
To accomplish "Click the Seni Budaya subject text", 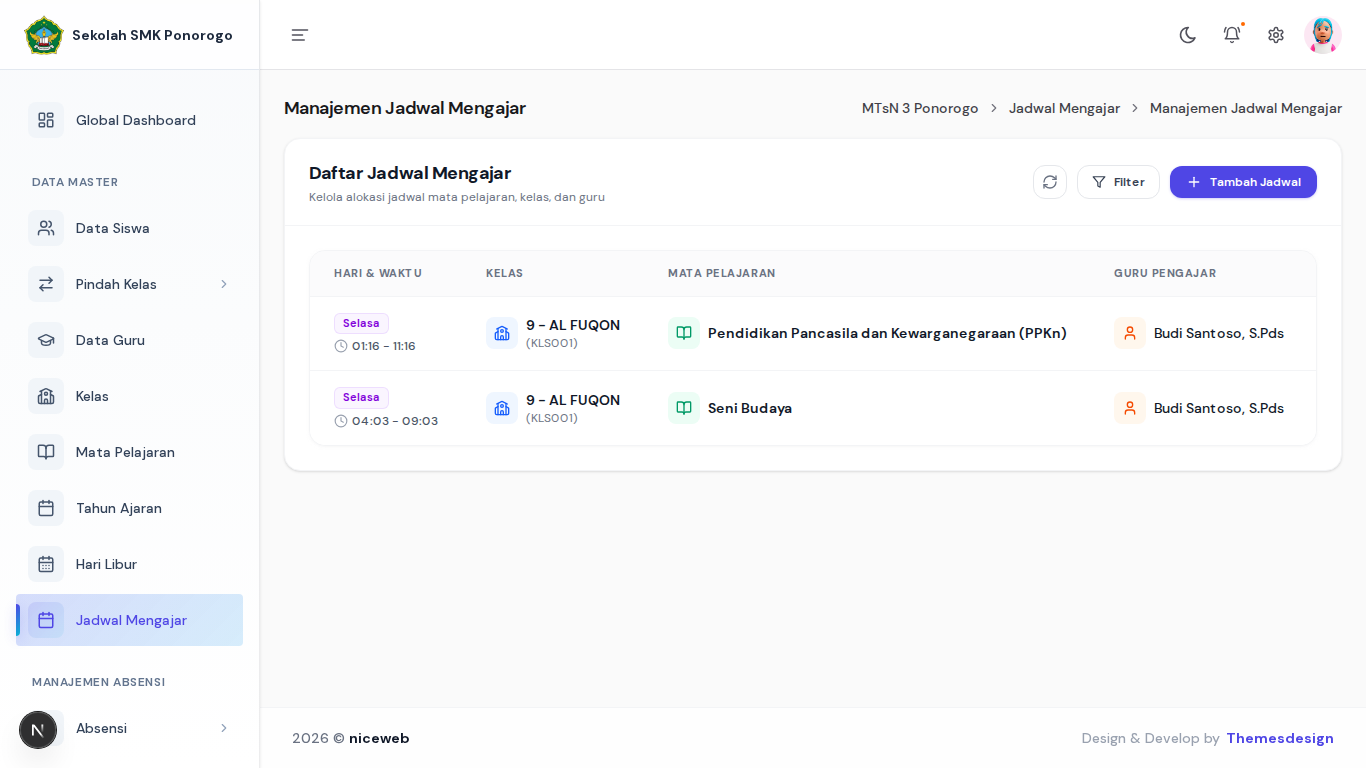I will (750, 408).
